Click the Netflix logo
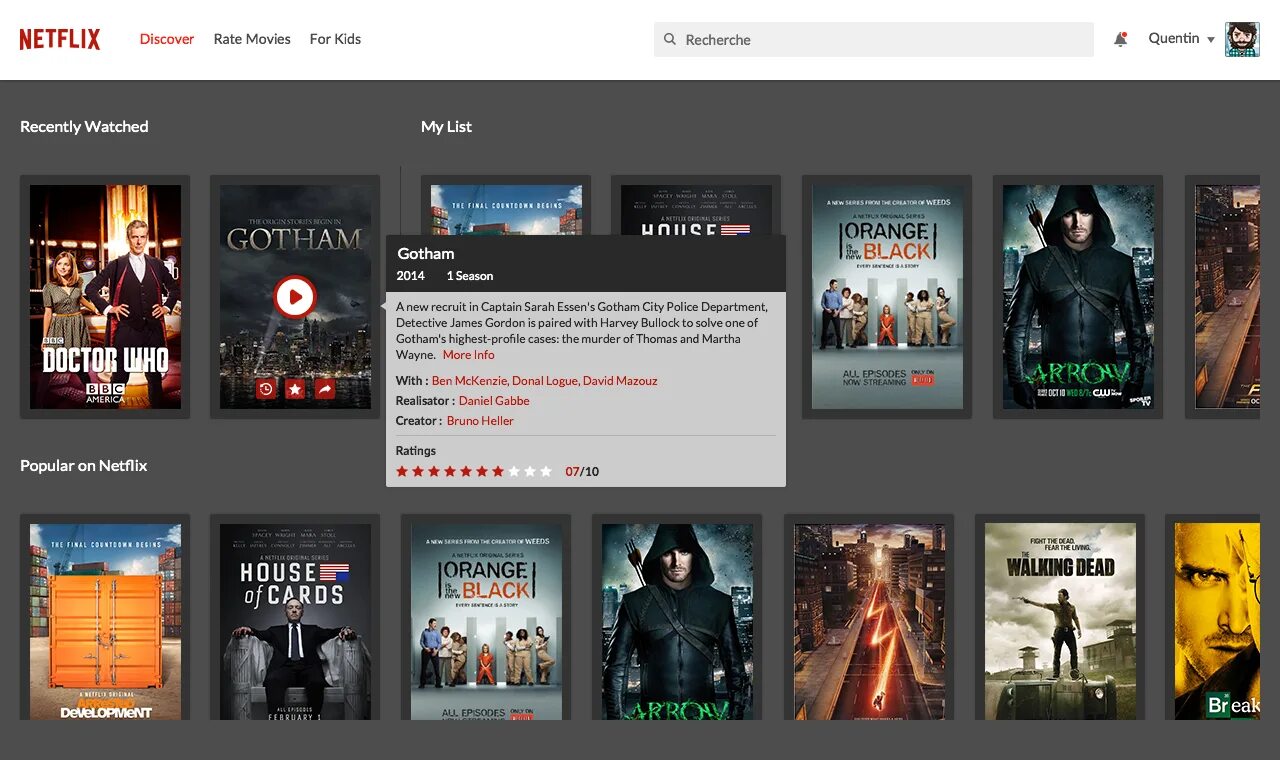The image size is (1280, 760). pyautogui.click(x=60, y=39)
